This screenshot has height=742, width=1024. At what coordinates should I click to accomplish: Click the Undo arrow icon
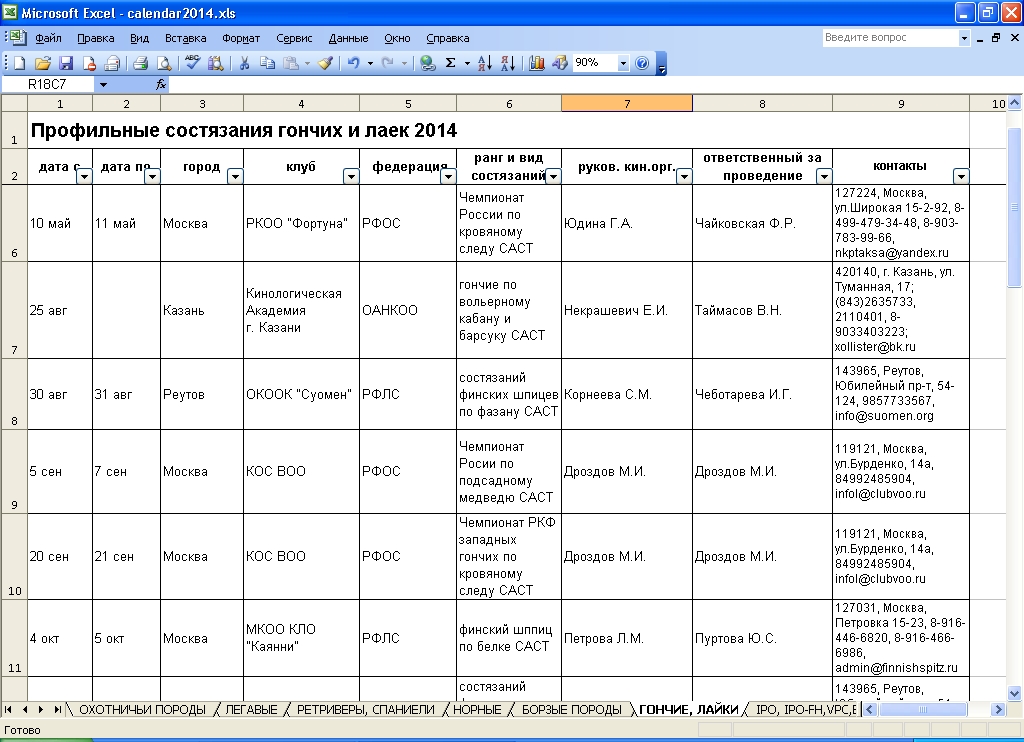pyautogui.click(x=352, y=63)
